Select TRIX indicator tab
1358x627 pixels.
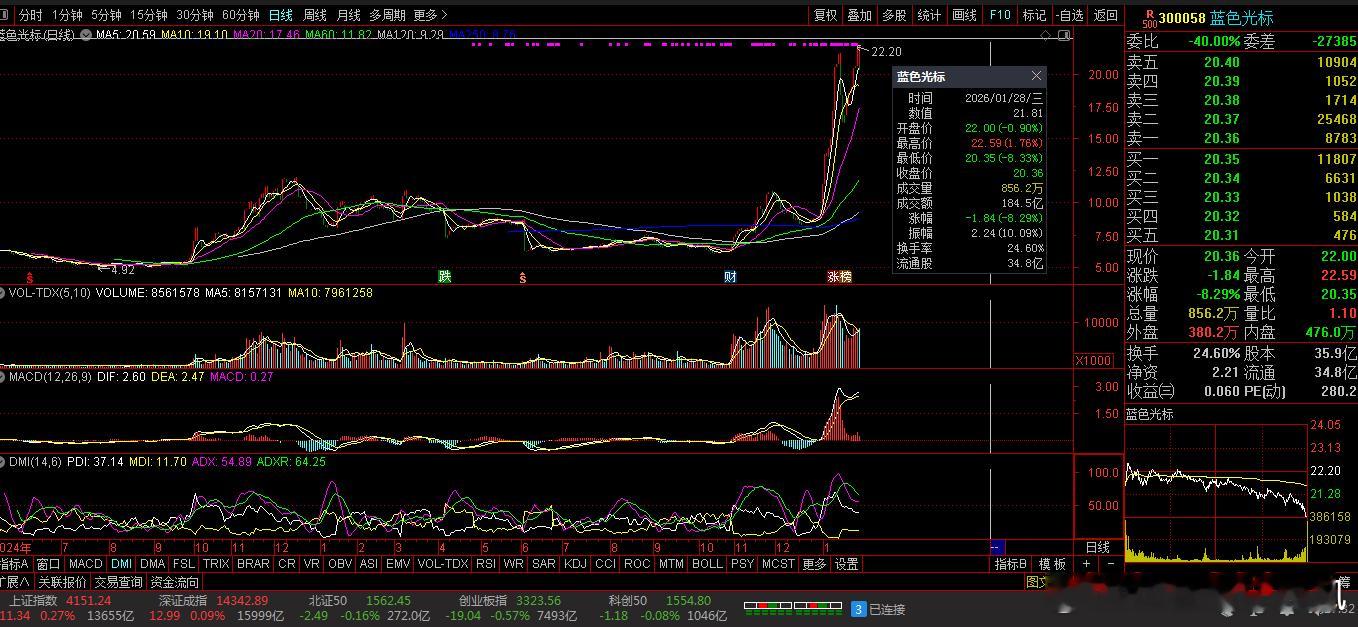216,564
